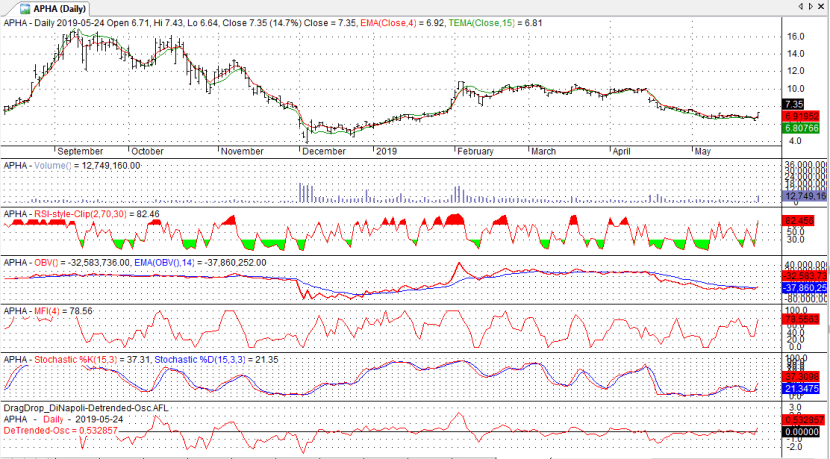This screenshot has height=459, width=830.
Task: Click the blue 21.3475 Stochastic %D tag
Action: (801, 389)
